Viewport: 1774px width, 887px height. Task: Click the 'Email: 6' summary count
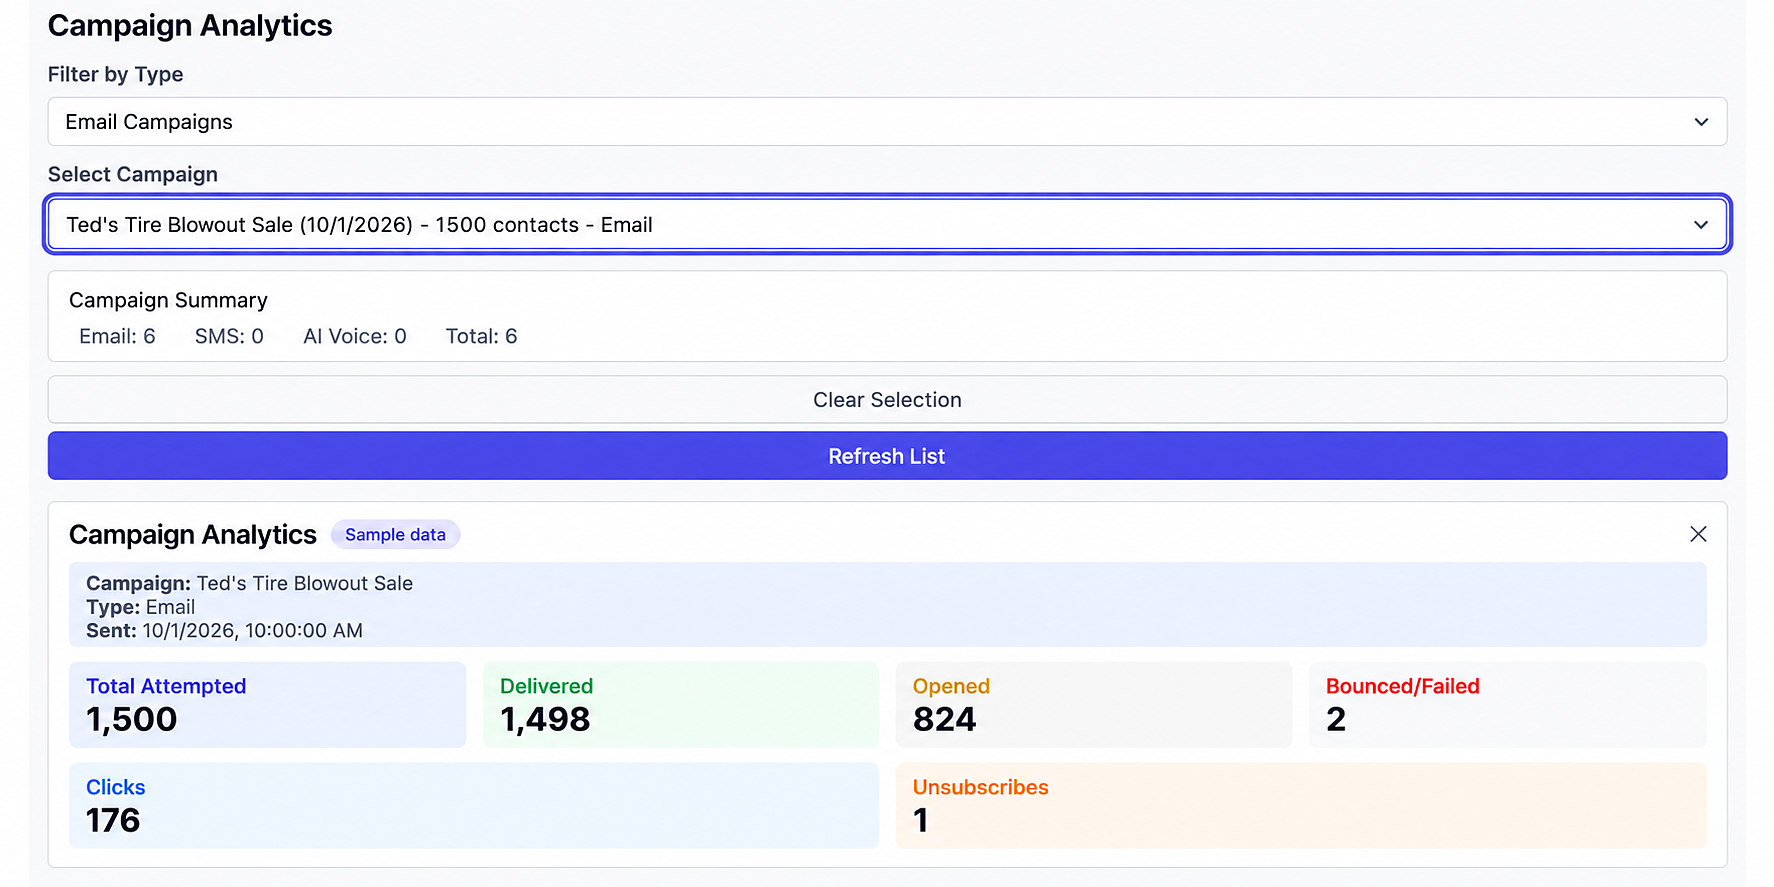coord(117,337)
